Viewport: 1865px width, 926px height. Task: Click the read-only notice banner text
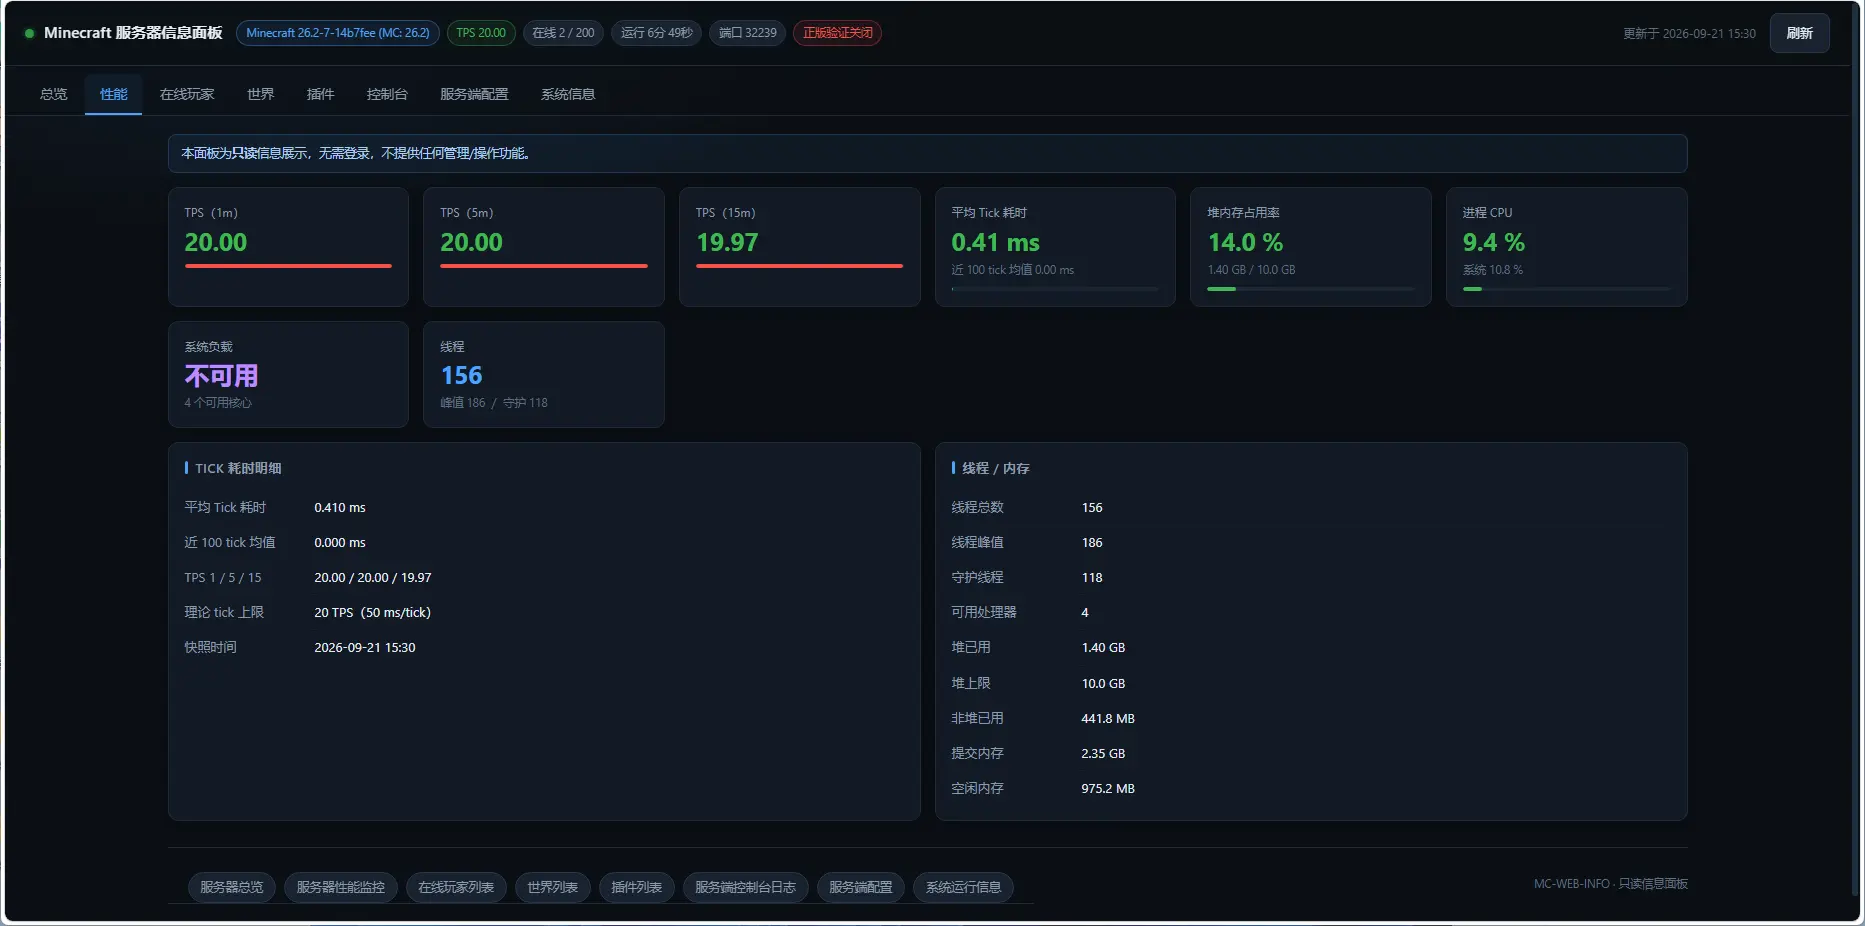[355, 153]
